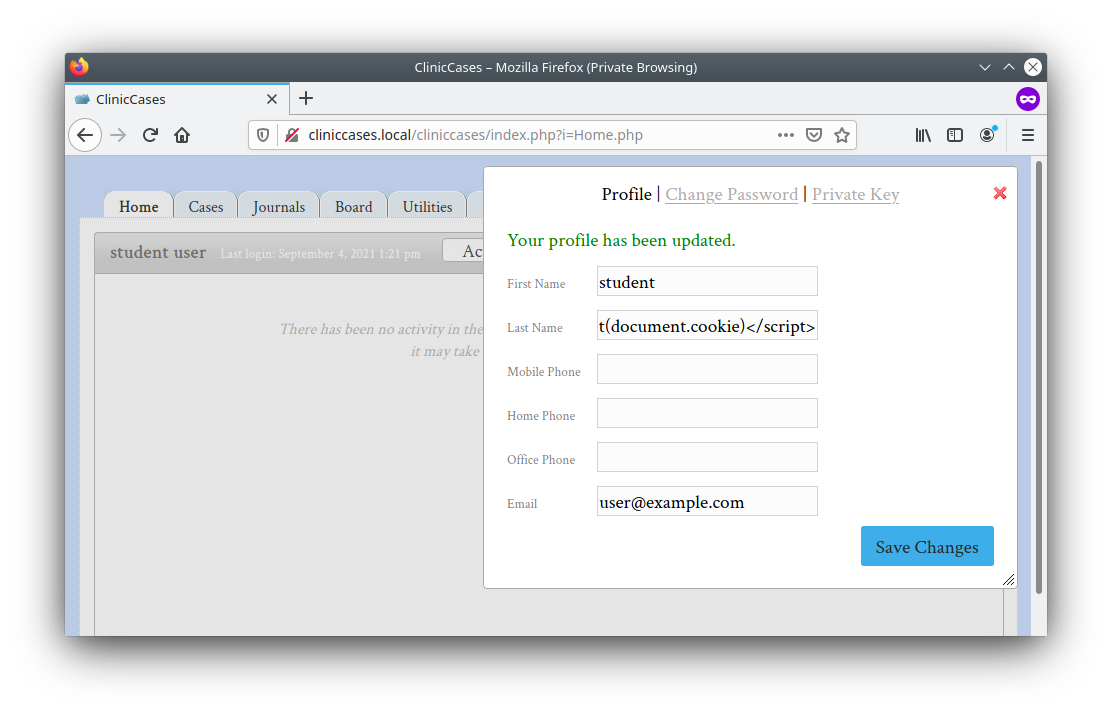The image size is (1112, 713).
Task: Click the private browsing mask icon
Action: point(1028,99)
